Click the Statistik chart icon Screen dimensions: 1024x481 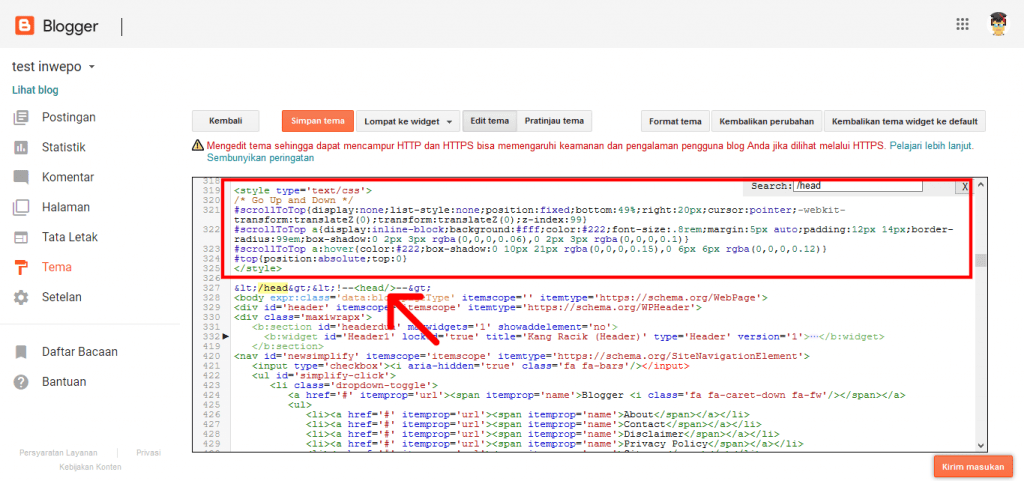pyautogui.click(x=21, y=147)
